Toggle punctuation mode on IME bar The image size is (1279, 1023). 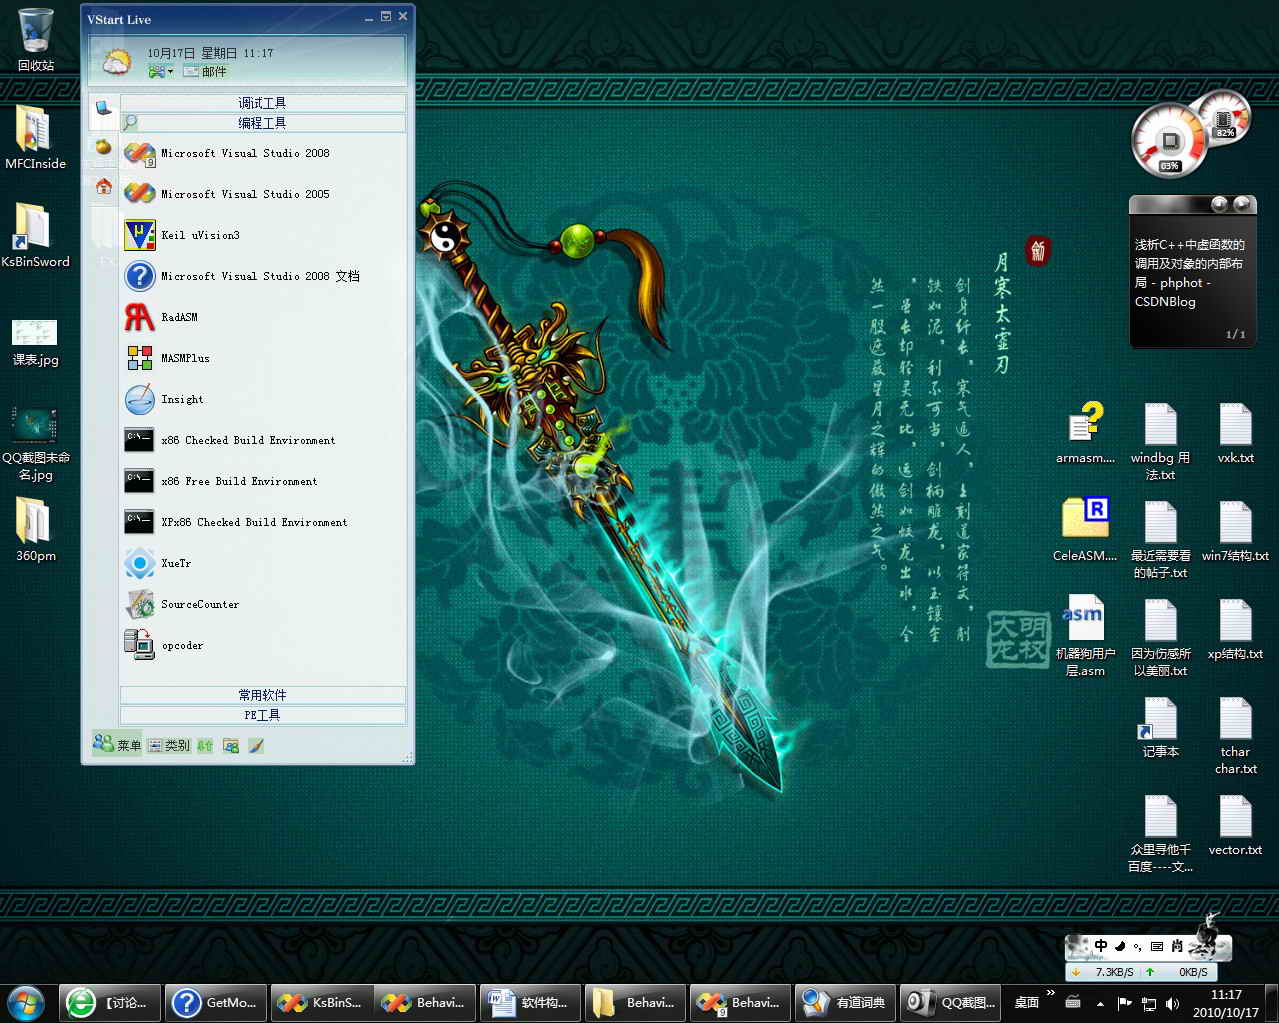click(1138, 945)
